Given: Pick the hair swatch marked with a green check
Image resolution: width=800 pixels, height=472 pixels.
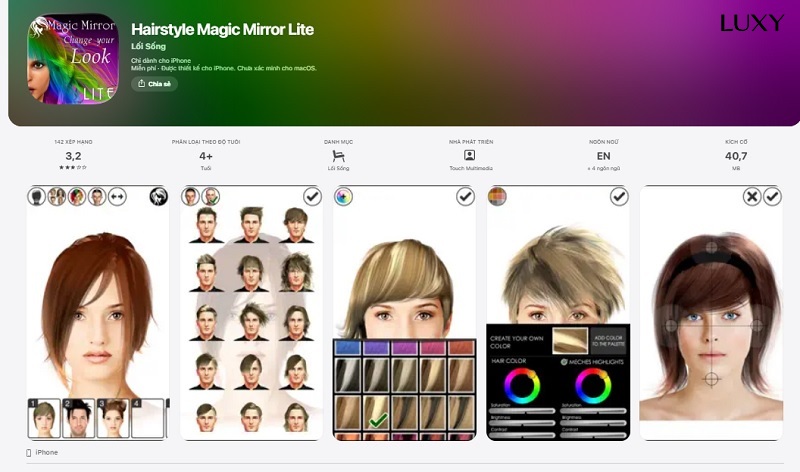Looking at the screenshot, I should pyautogui.click(x=376, y=413).
